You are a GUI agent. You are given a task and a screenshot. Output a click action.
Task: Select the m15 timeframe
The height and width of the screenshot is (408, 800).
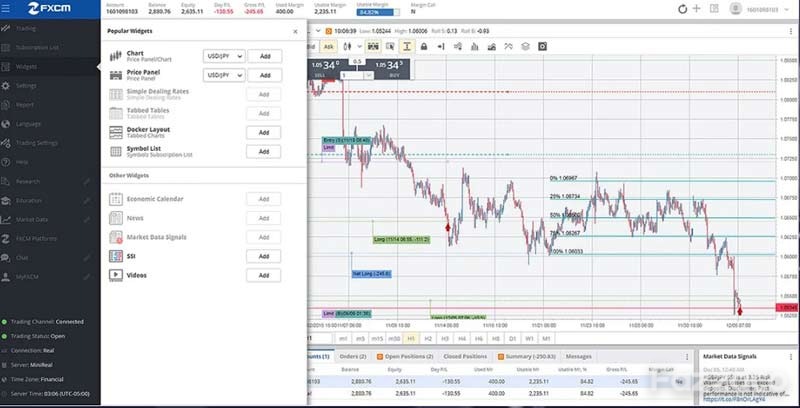pos(377,339)
